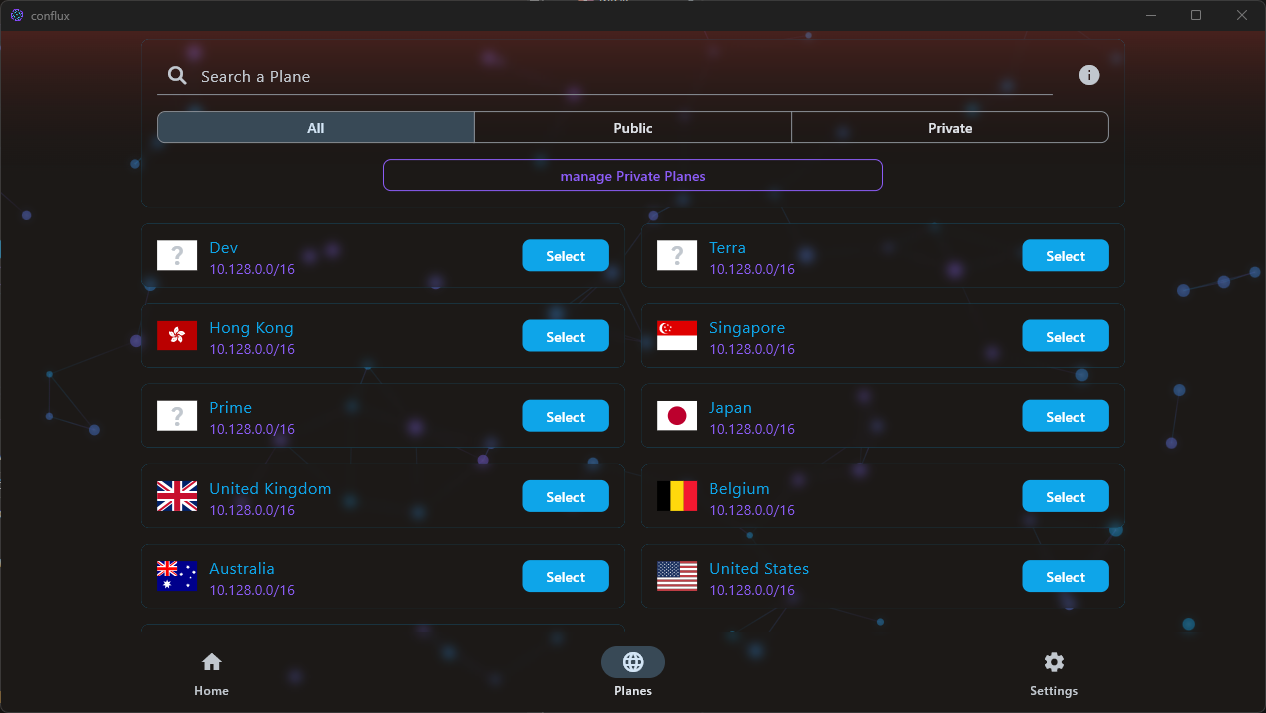Choose the Australia plane Select button
The height and width of the screenshot is (713, 1266).
tap(565, 577)
